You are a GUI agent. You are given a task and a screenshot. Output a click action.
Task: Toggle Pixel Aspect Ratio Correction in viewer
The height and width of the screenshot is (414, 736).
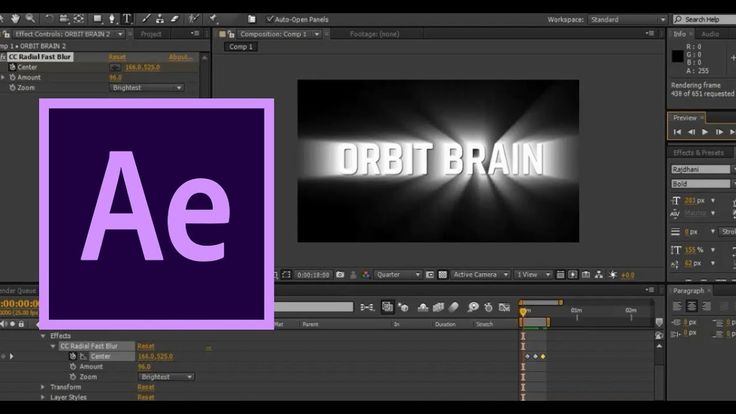(560, 275)
